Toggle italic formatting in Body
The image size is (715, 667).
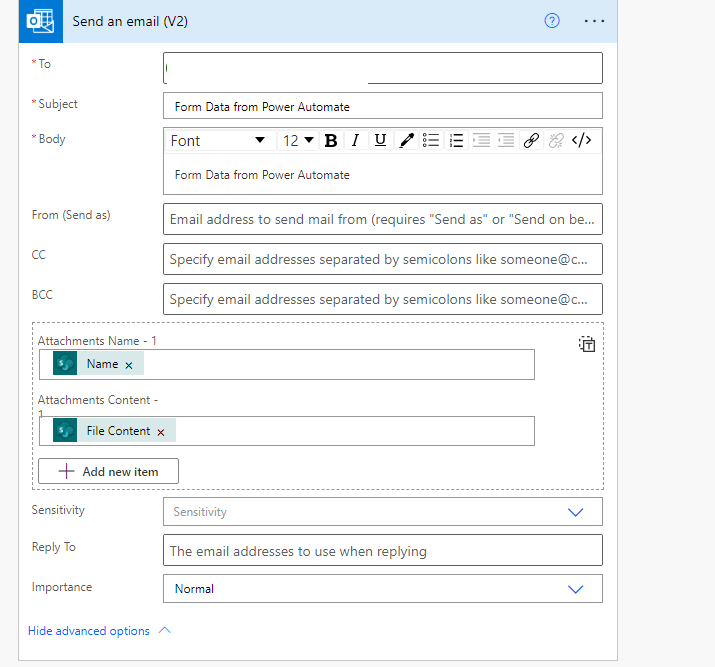tap(355, 141)
